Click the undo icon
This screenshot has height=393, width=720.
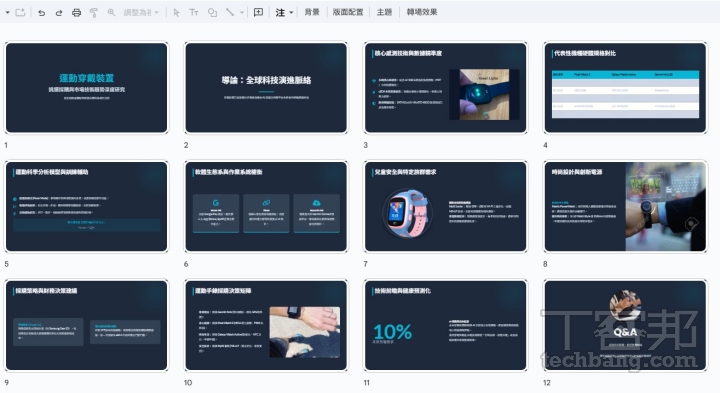(x=41, y=13)
